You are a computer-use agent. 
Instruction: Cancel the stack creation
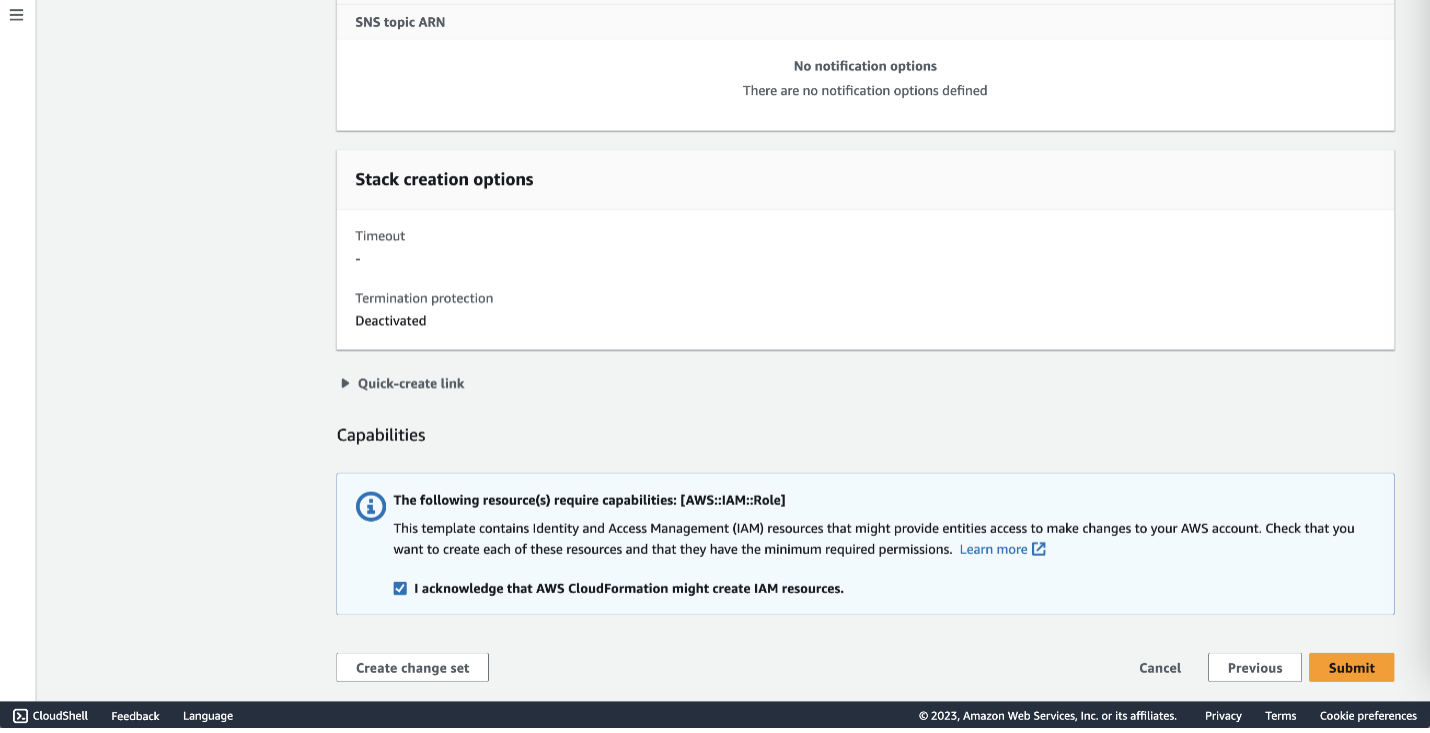click(1159, 667)
